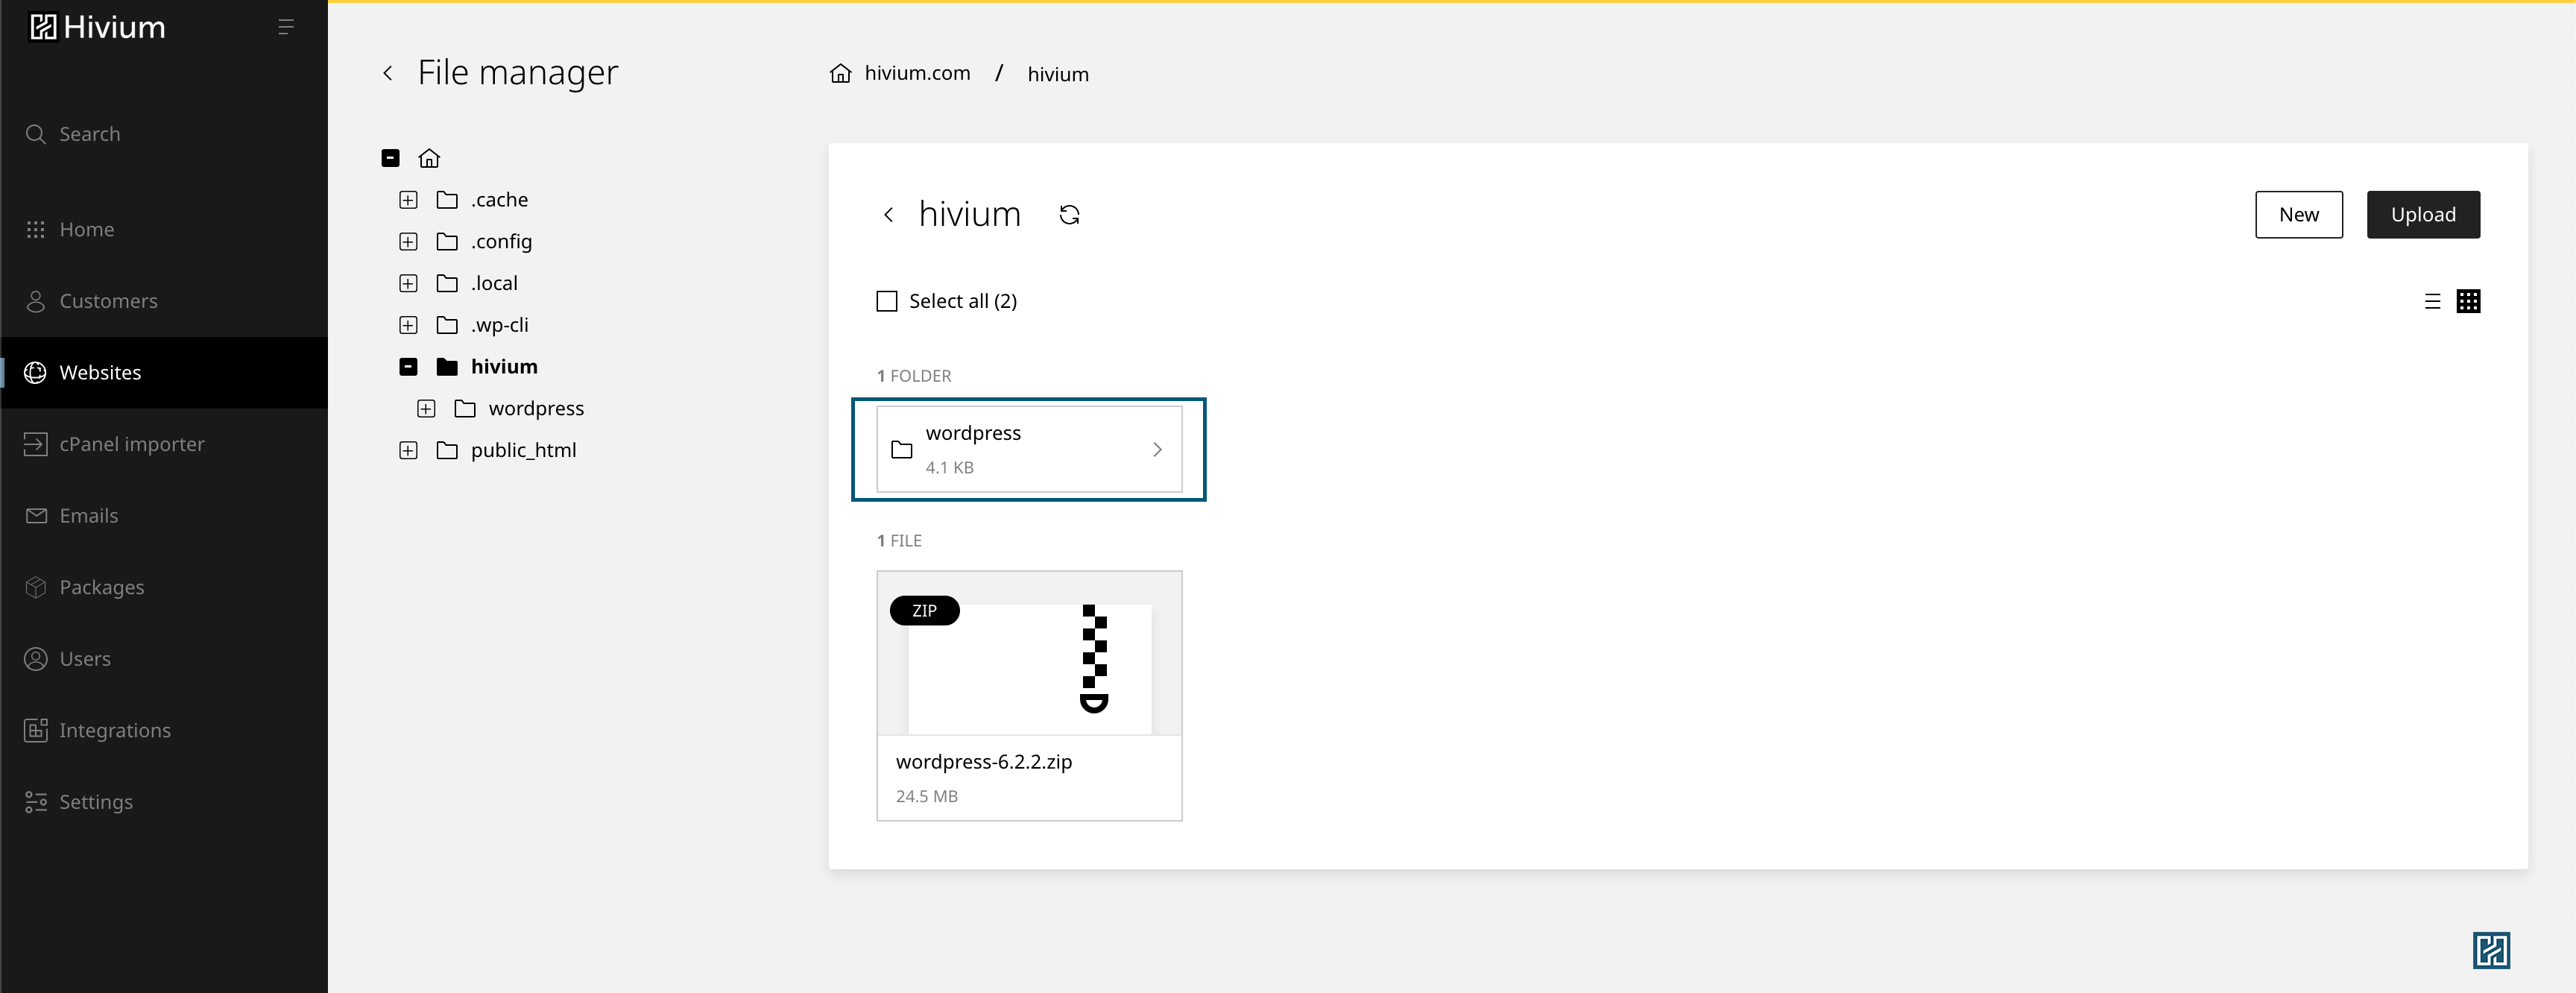
Task: Click the sidebar Search field
Action: click(164, 134)
